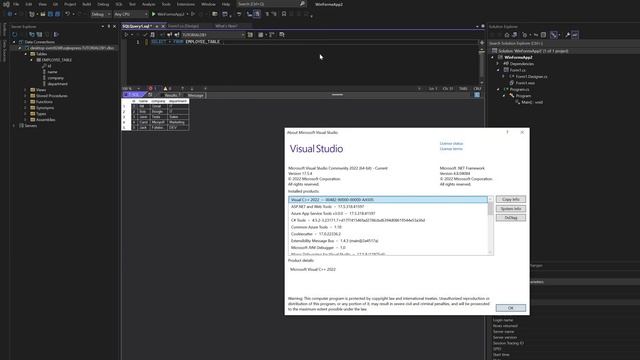This screenshot has width=640, height=360.
Task: Collapse the Tables folder in Server Explorer
Action: [26, 54]
